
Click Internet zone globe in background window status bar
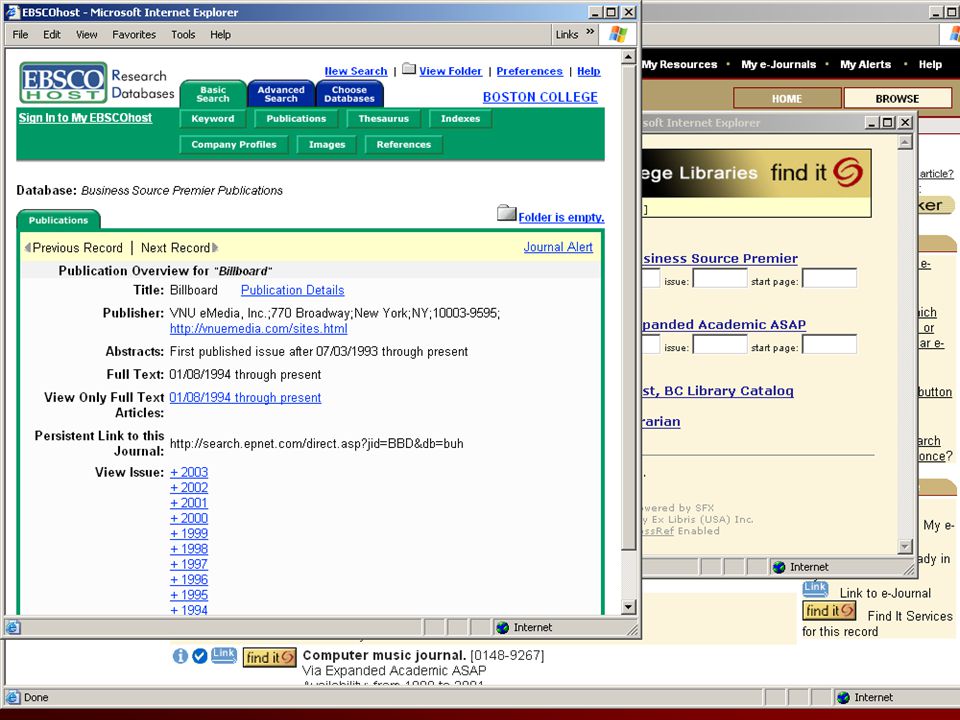coord(843,697)
